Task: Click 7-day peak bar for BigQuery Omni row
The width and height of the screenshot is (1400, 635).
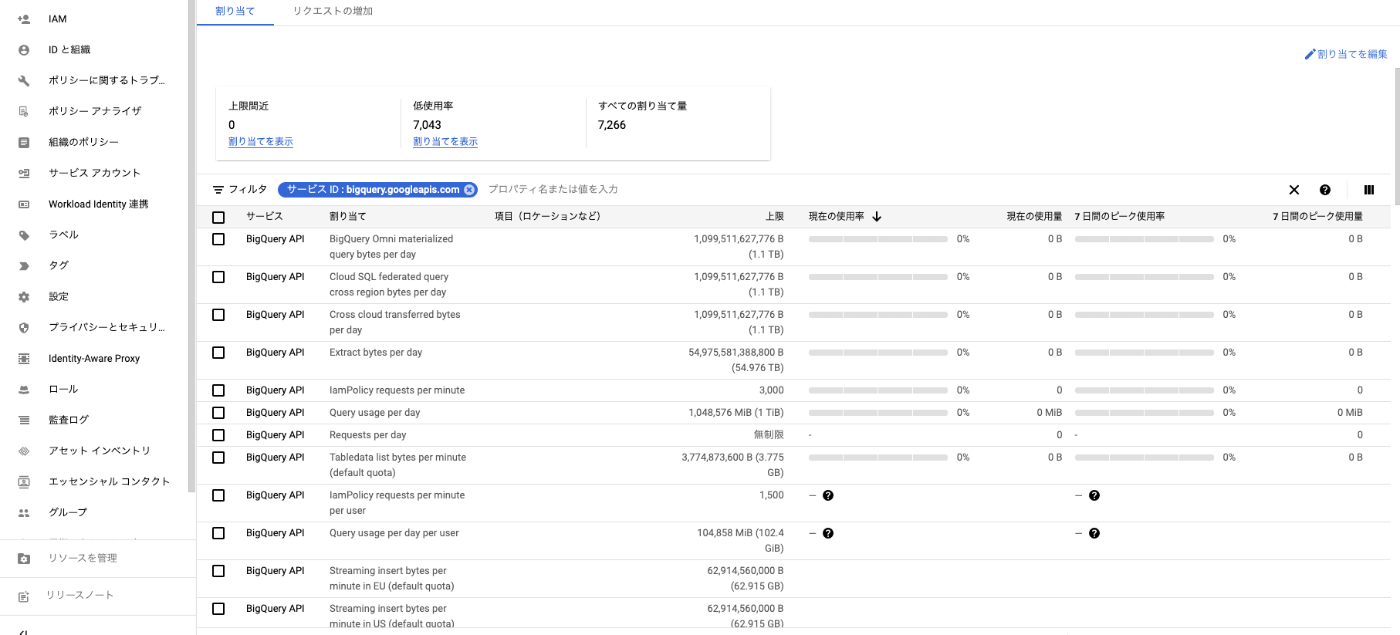Action: pos(1144,239)
